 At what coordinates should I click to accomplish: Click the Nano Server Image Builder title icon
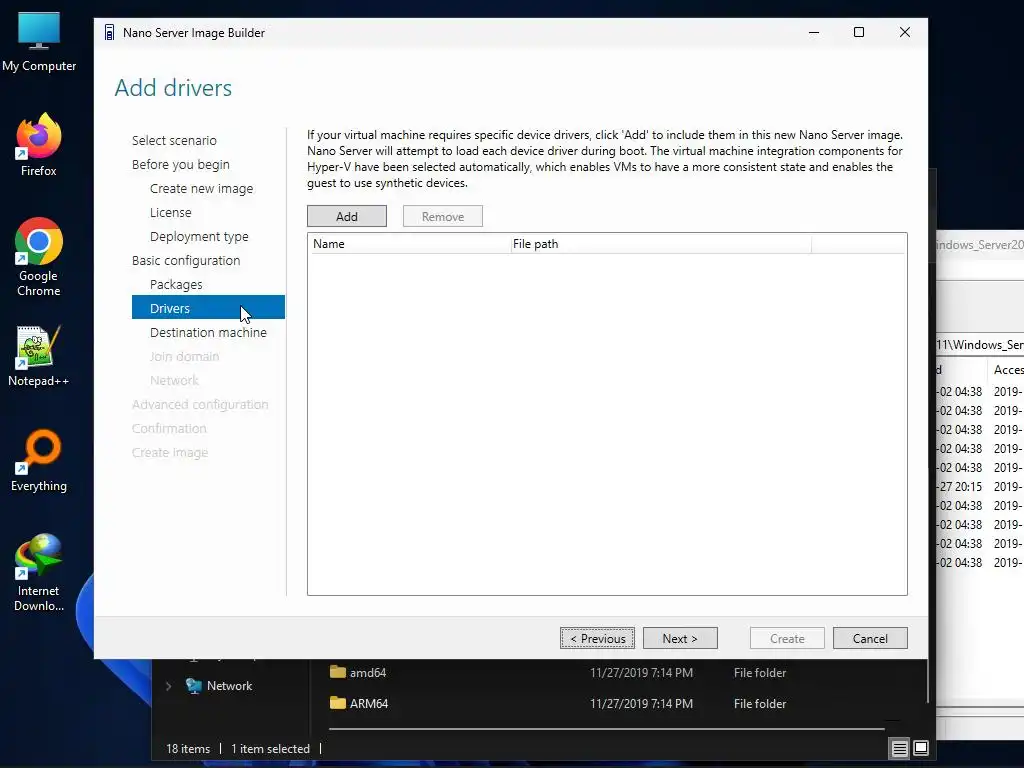pyautogui.click(x=109, y=33)
